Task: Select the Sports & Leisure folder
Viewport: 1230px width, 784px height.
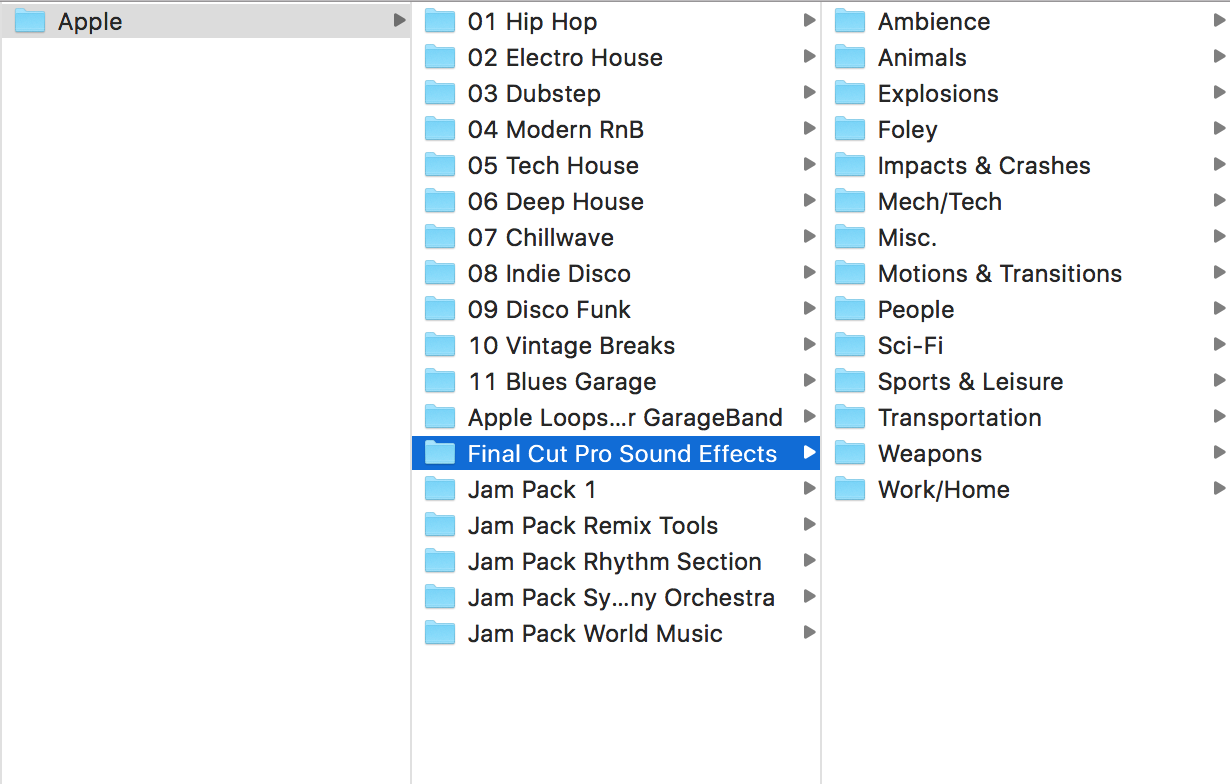Action: (x=970, y=381)
